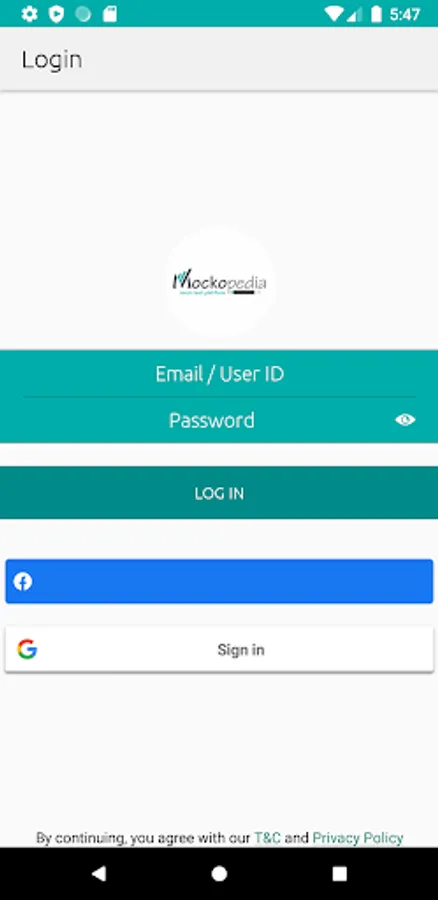Tap the Mockopedia logo image

(220, 282)
